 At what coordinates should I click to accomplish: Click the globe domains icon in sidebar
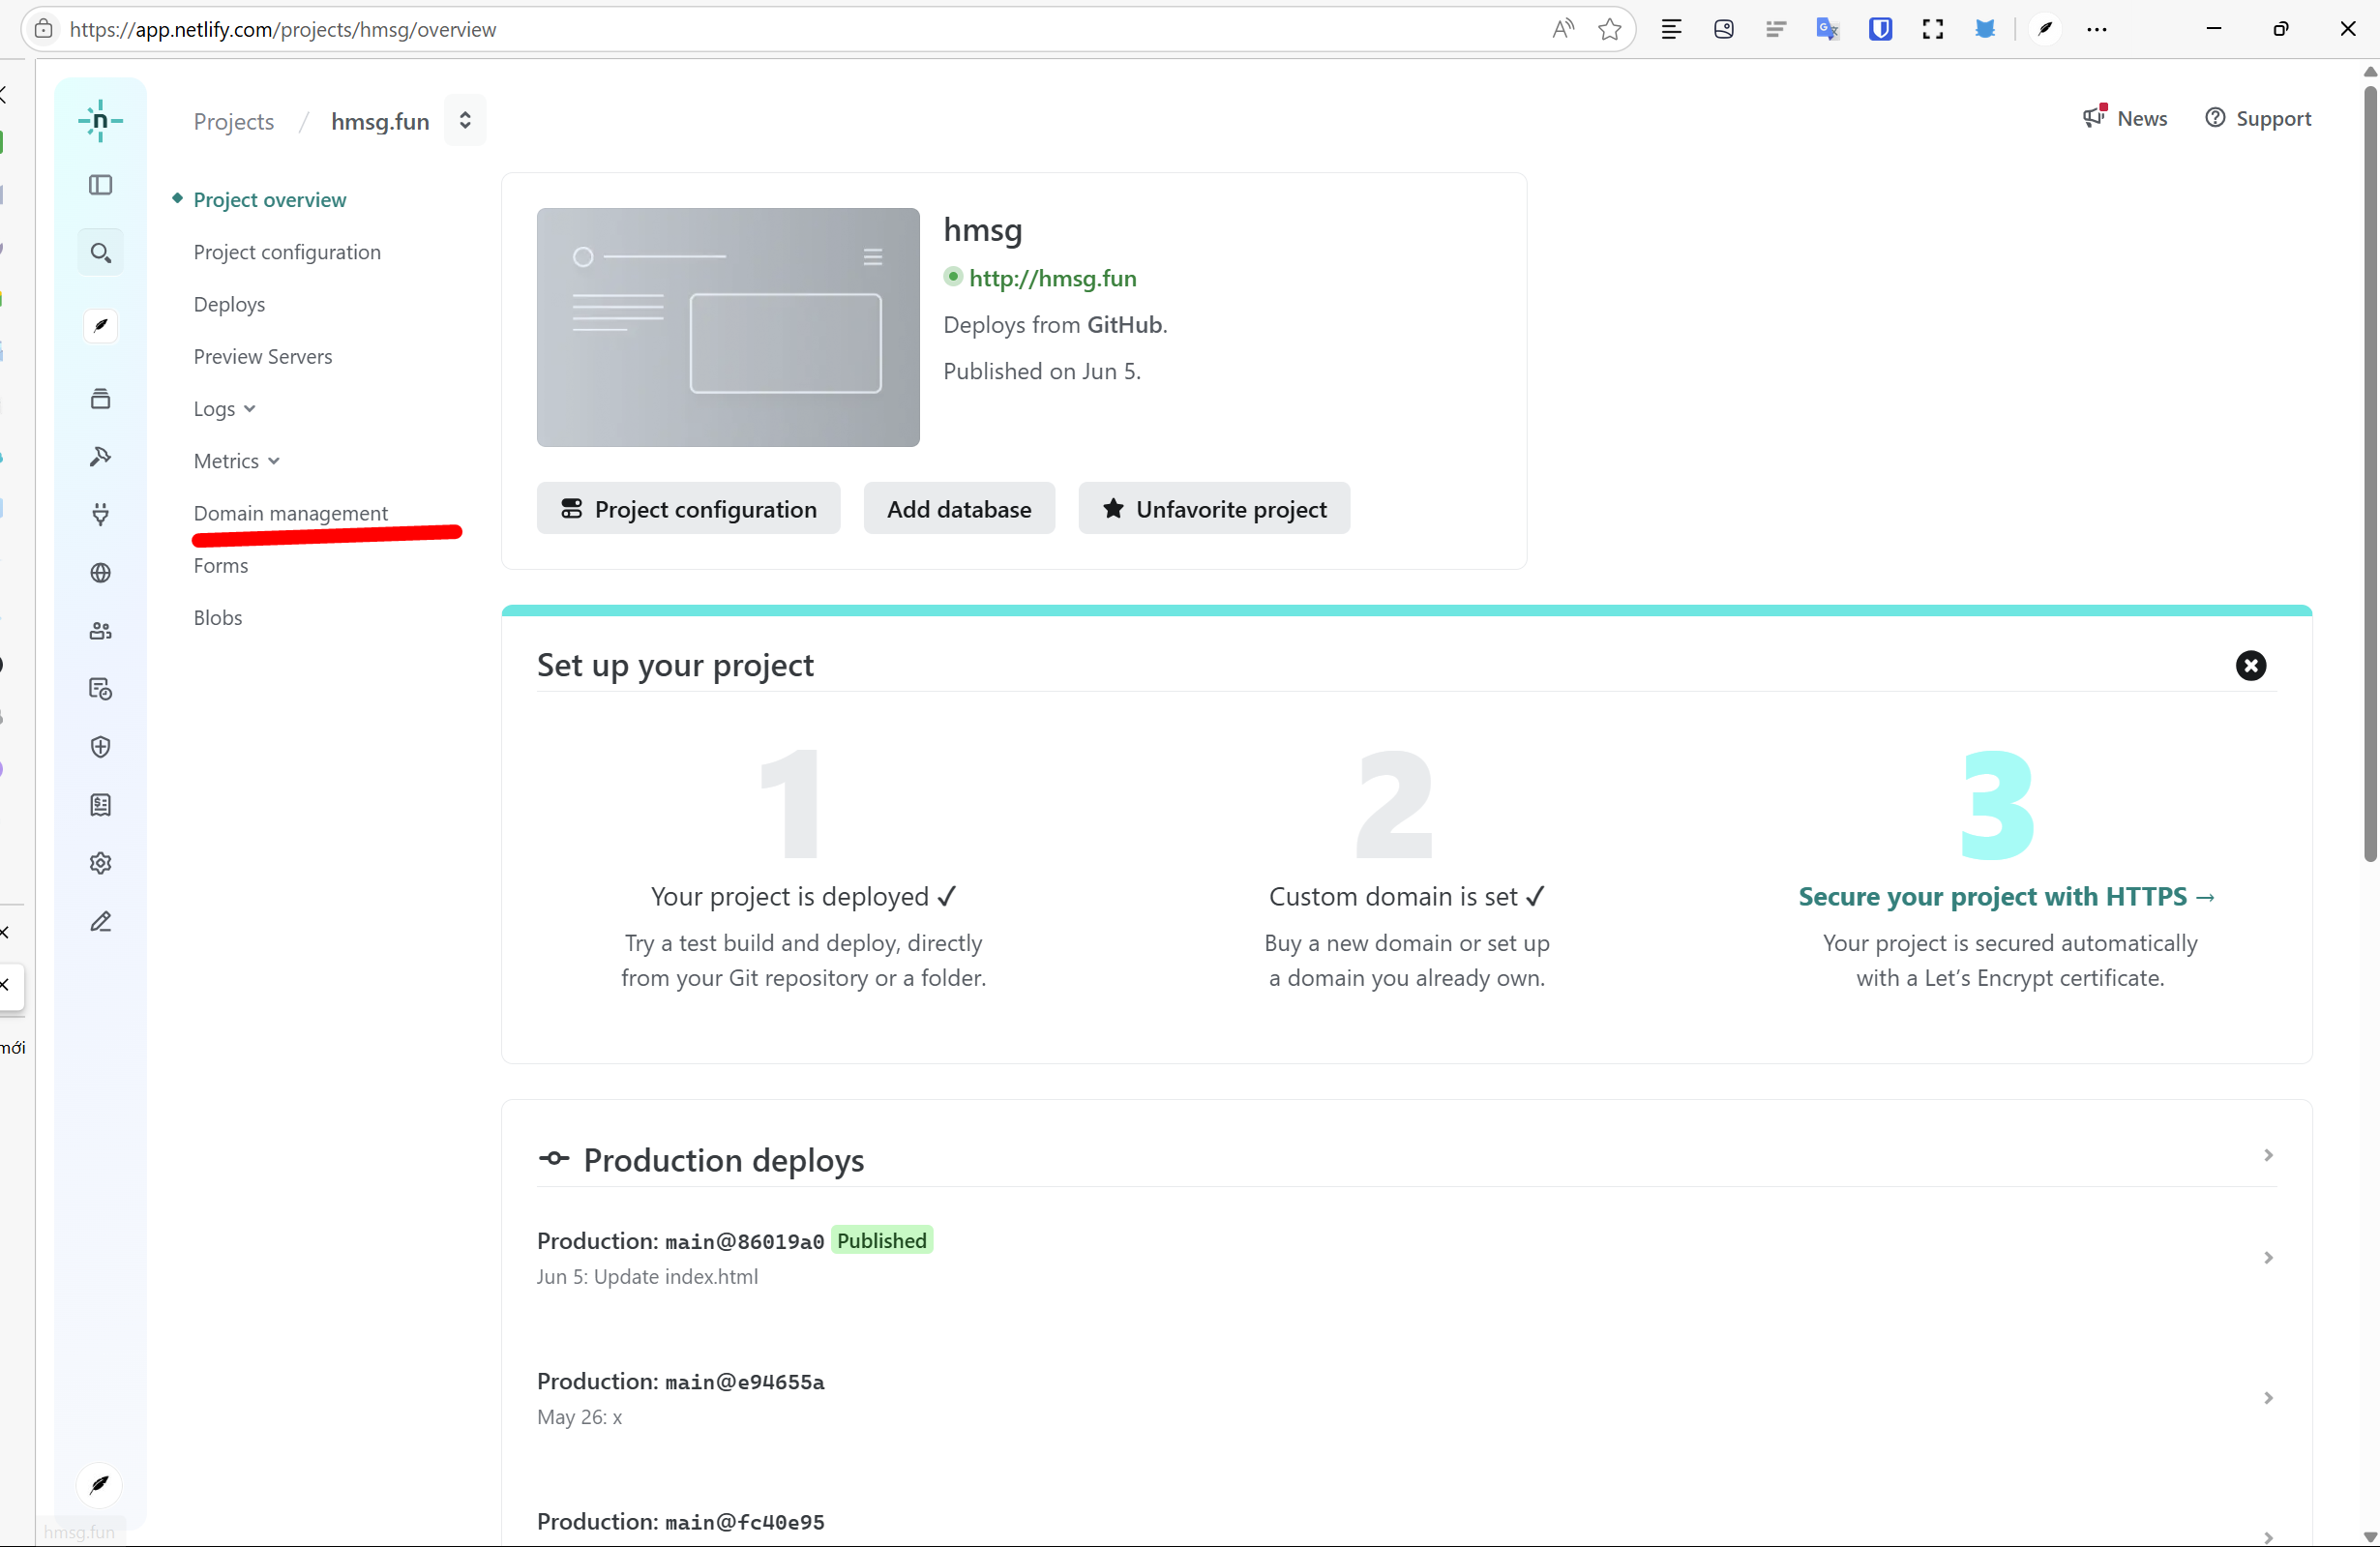click(100, 573)
